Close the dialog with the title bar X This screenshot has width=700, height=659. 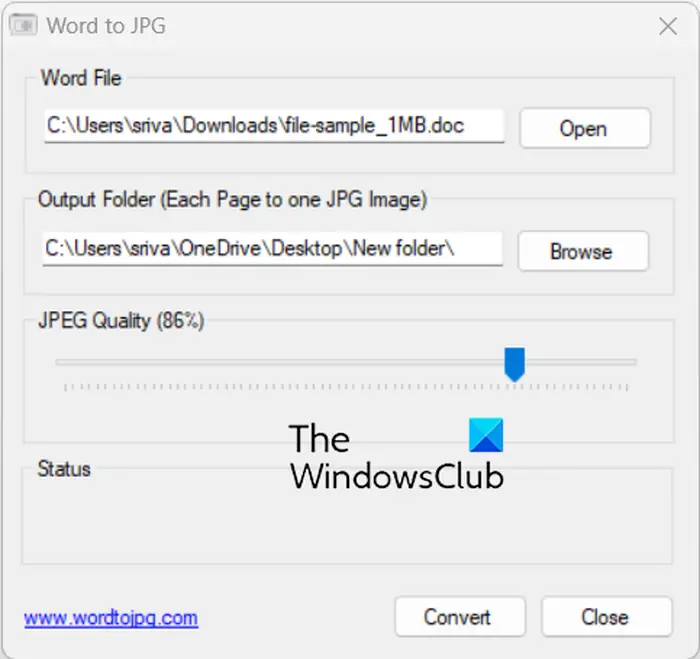668,26
